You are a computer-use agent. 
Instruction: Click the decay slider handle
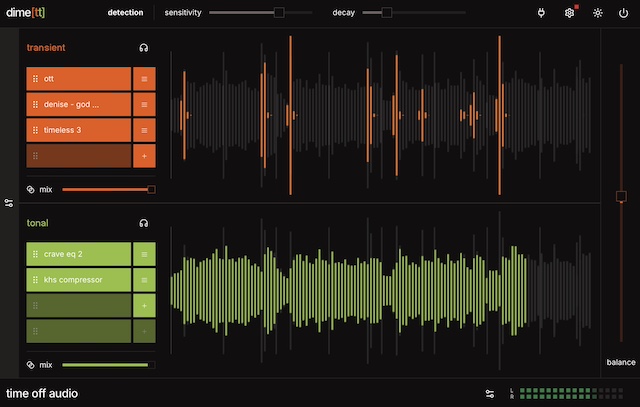tap(387, 13)
